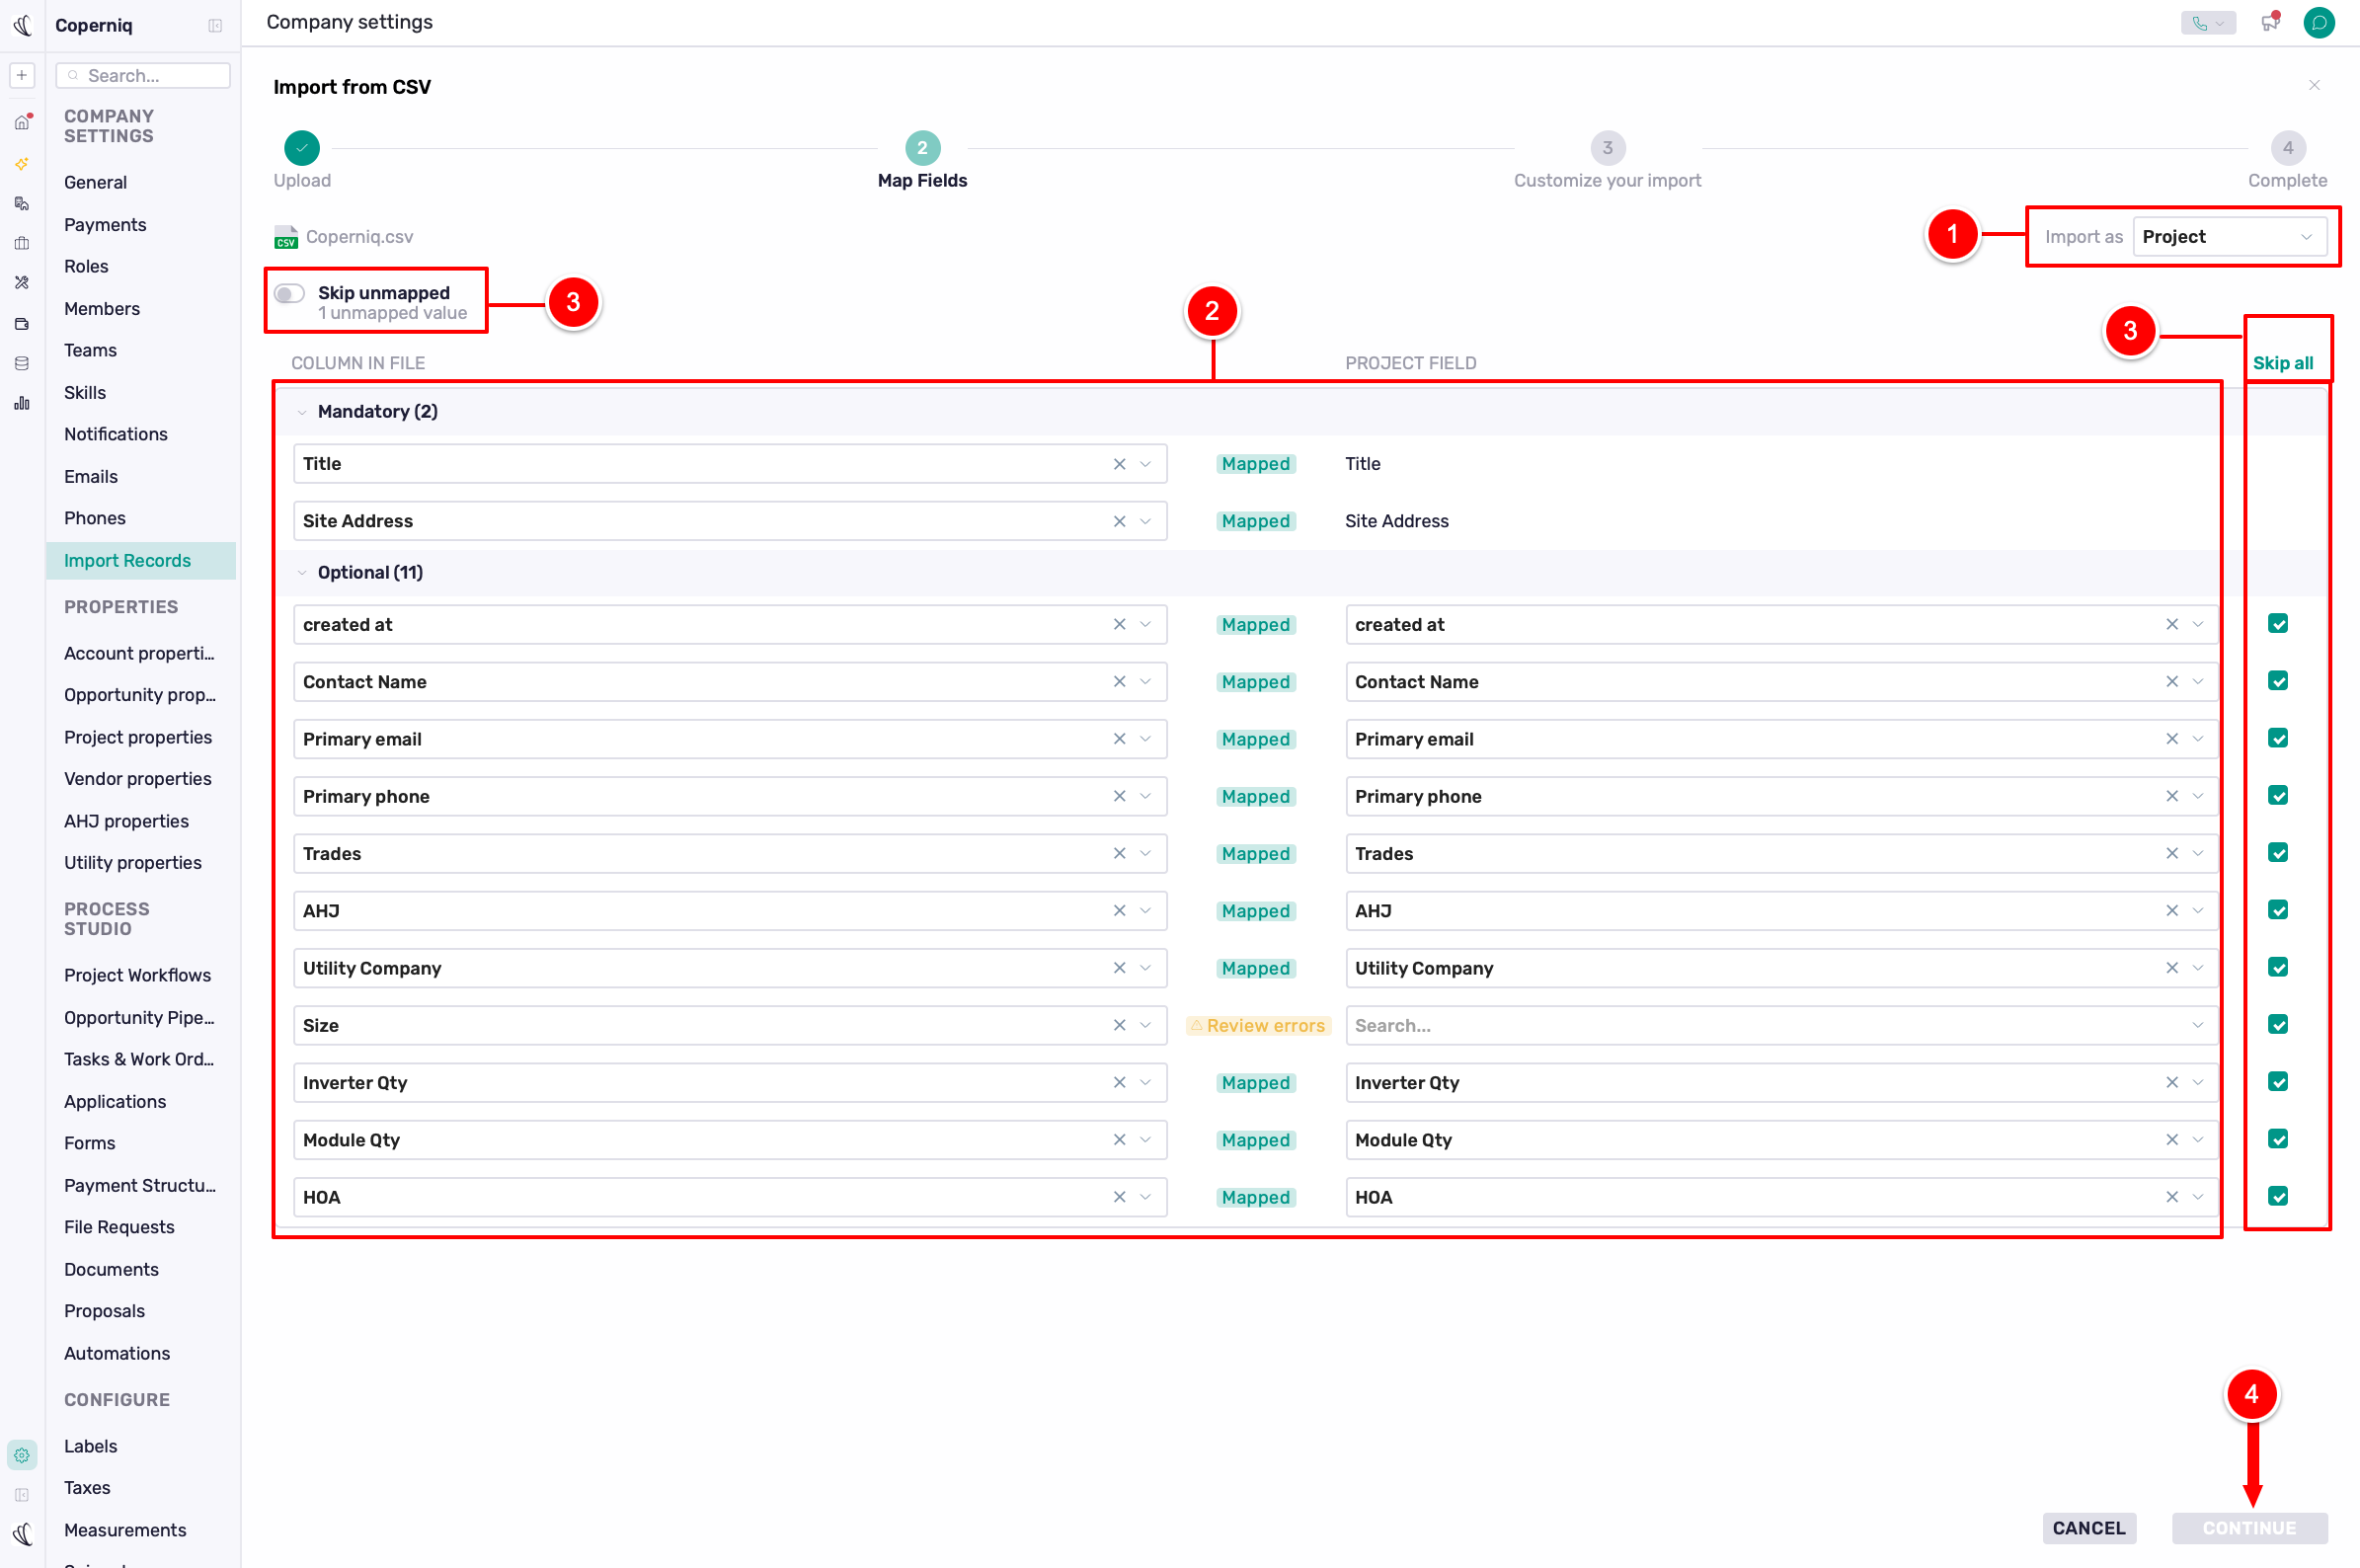Open Automations in Process Studio
The height and width of the screenshot is (1568, 2360).
tap(117, 1353)
